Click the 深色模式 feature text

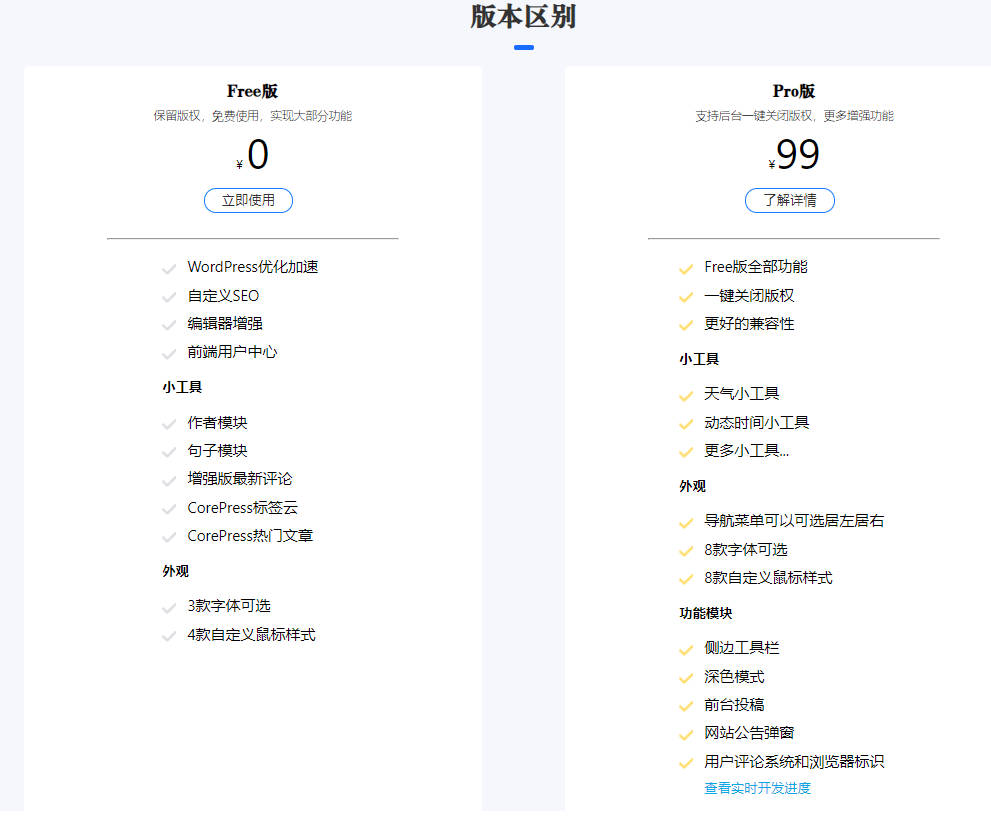(734, 677)
